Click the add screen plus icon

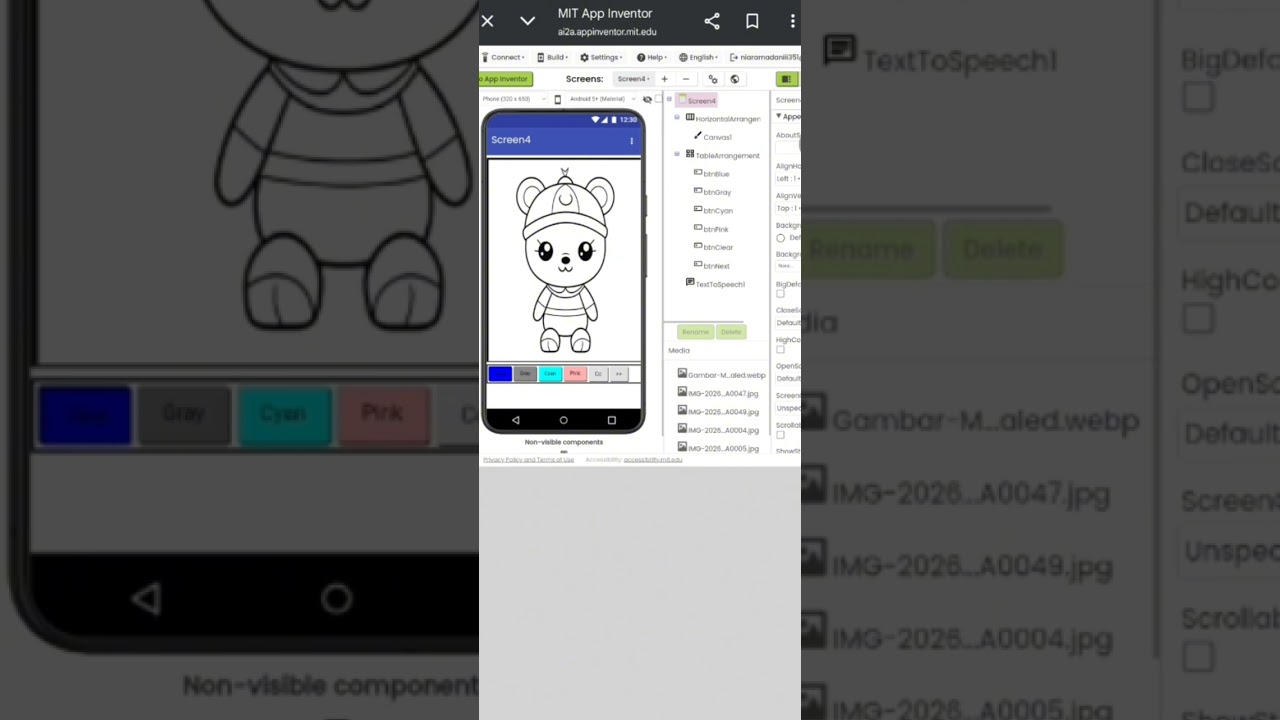point(664,79)
